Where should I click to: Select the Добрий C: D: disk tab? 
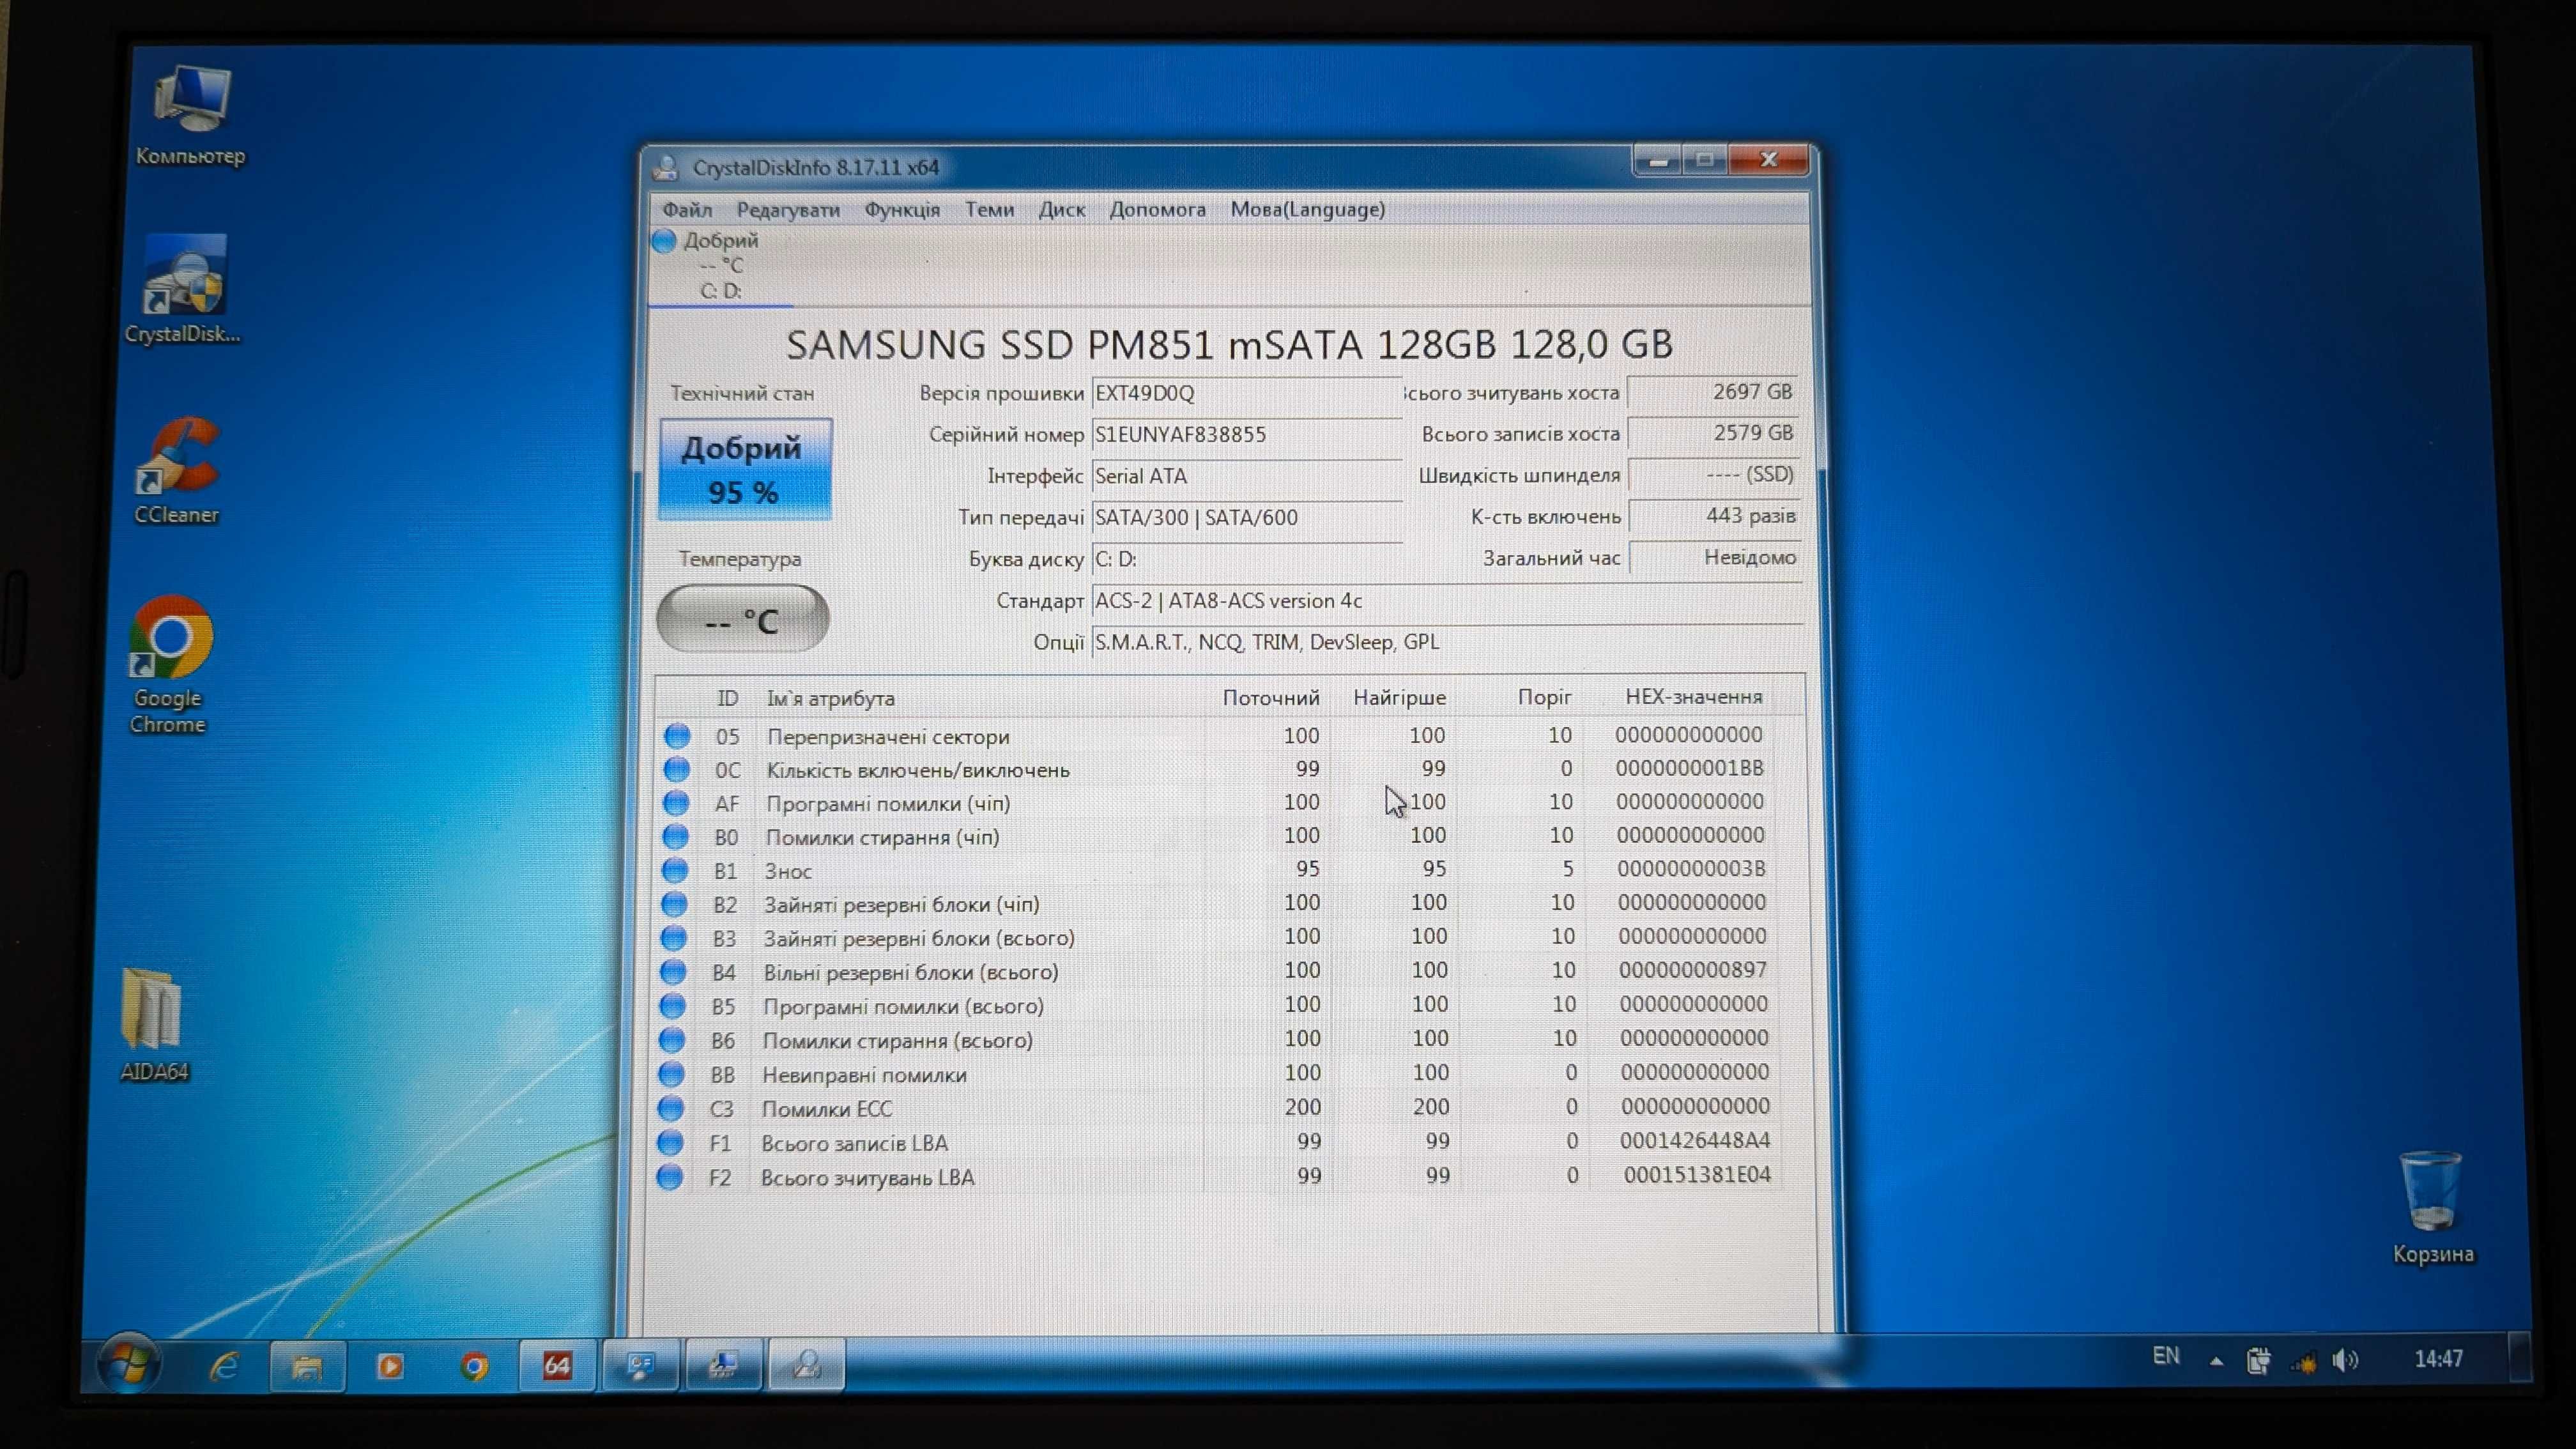[x=720, y=266]
